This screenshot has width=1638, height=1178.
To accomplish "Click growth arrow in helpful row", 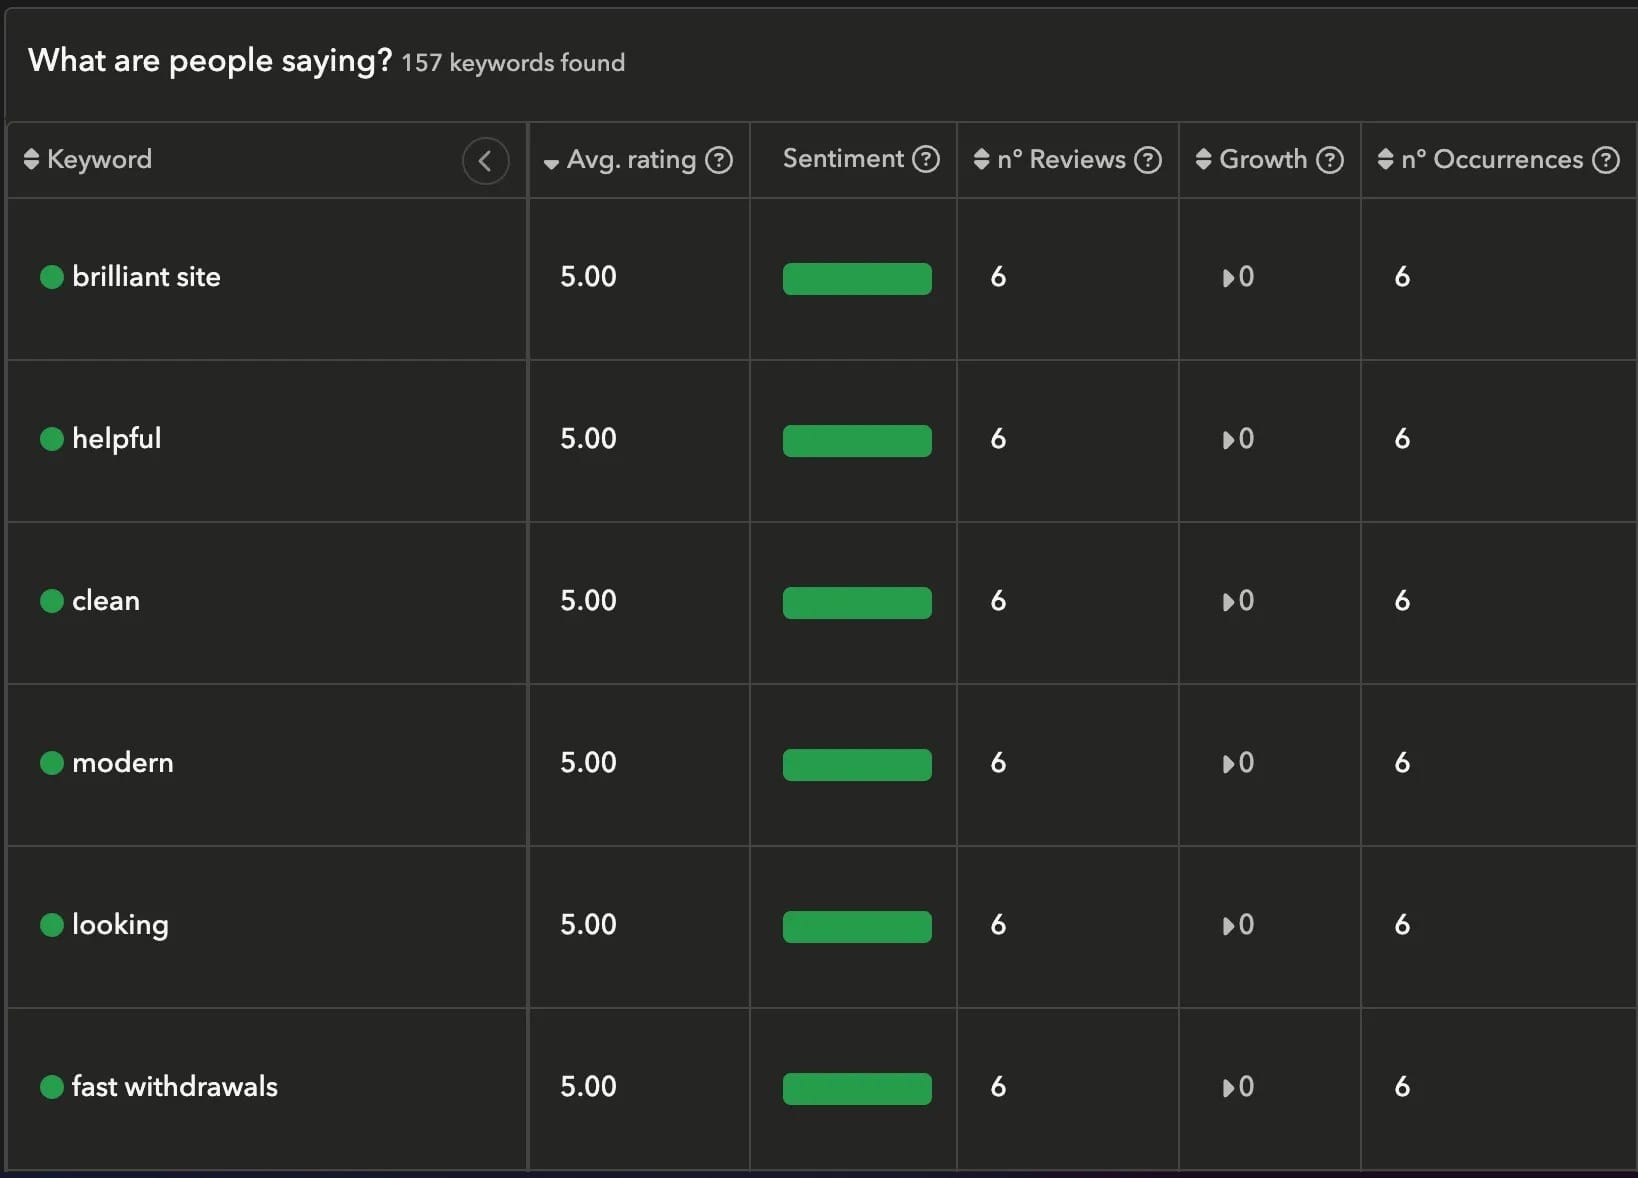I will click(1228, 440).
